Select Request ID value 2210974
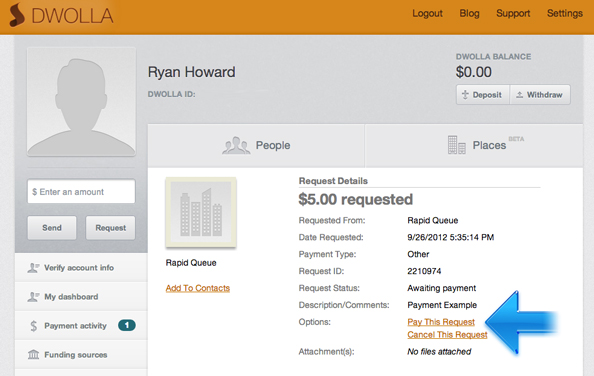The width and height of the screenshot is (594, 376). [424, 271]
